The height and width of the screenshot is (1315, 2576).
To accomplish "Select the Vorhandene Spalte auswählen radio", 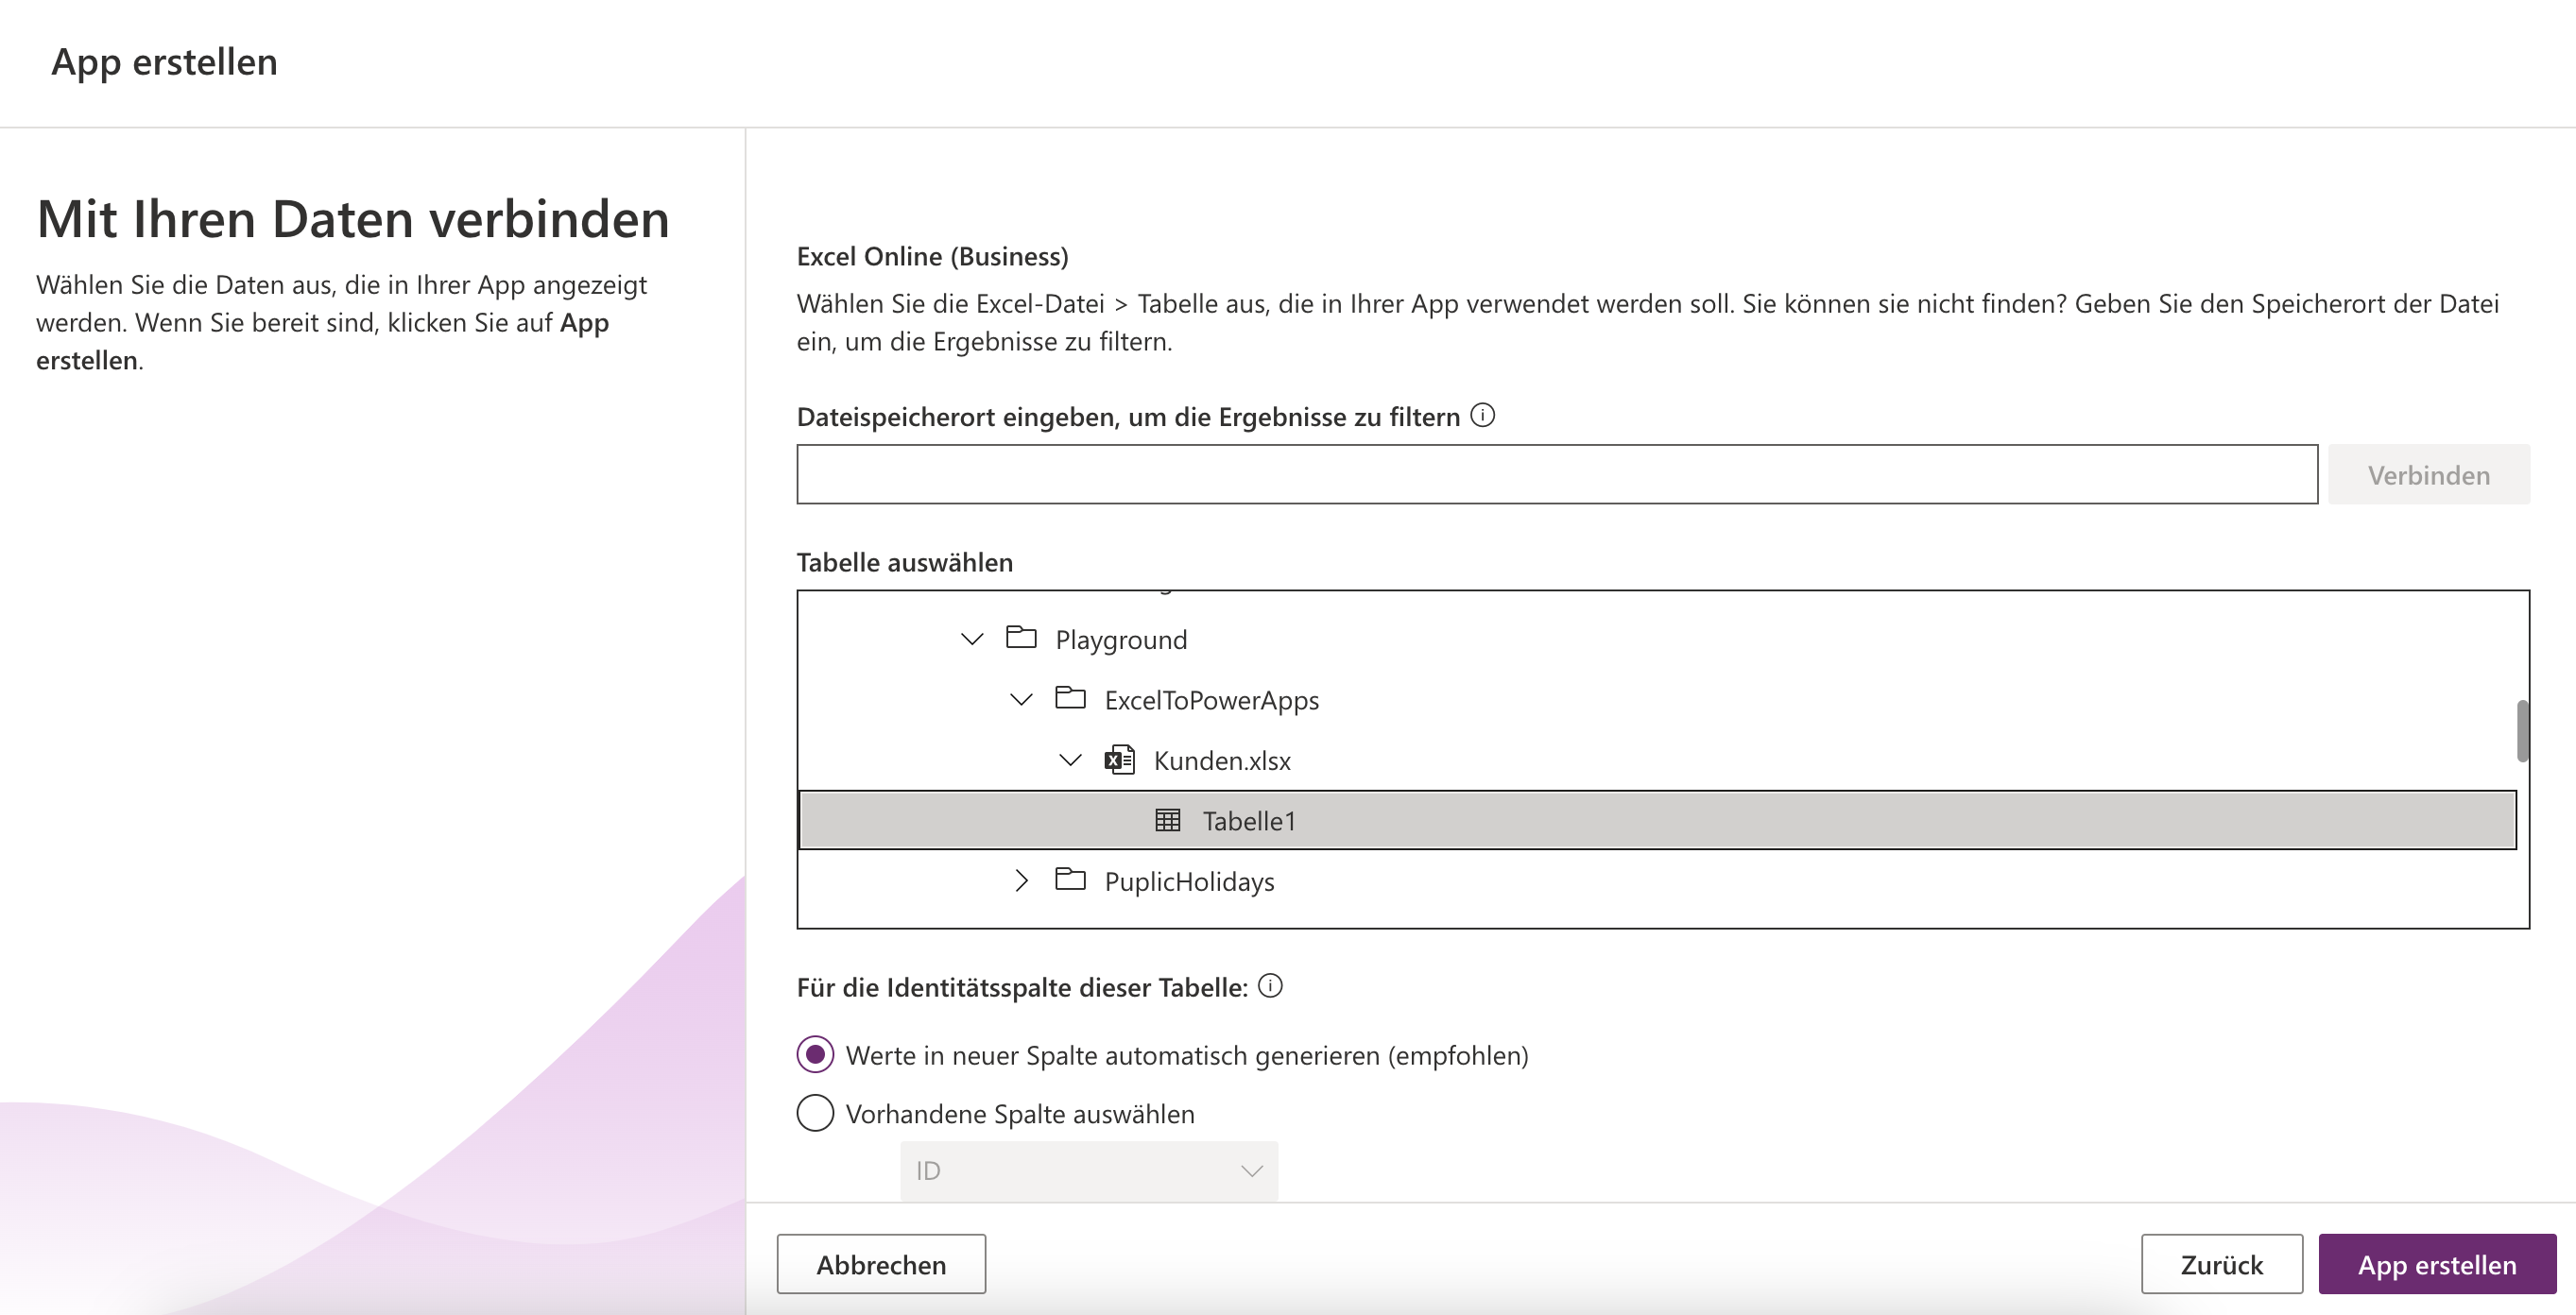I will [815, 1113].
